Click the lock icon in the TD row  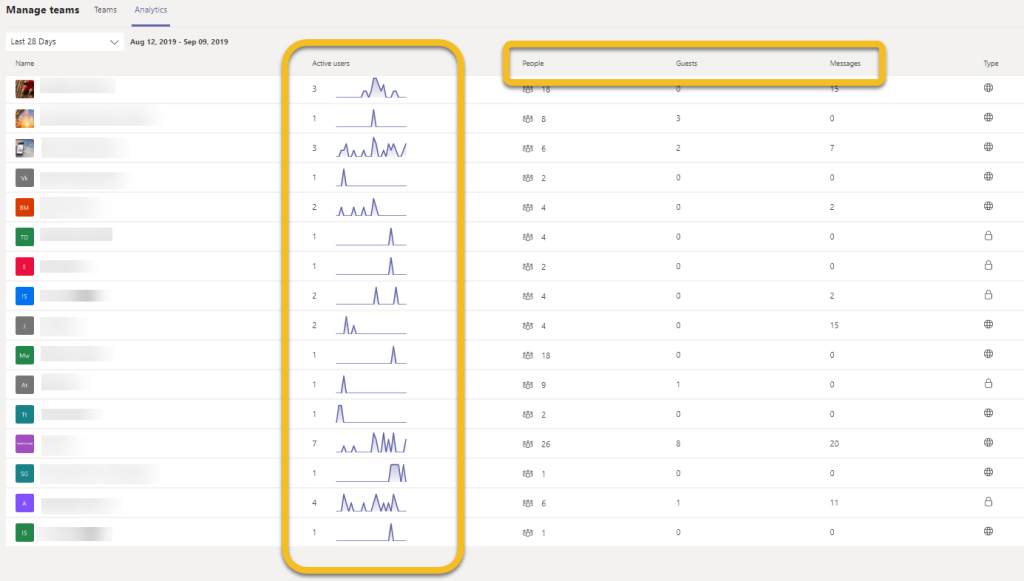point(988,236)
